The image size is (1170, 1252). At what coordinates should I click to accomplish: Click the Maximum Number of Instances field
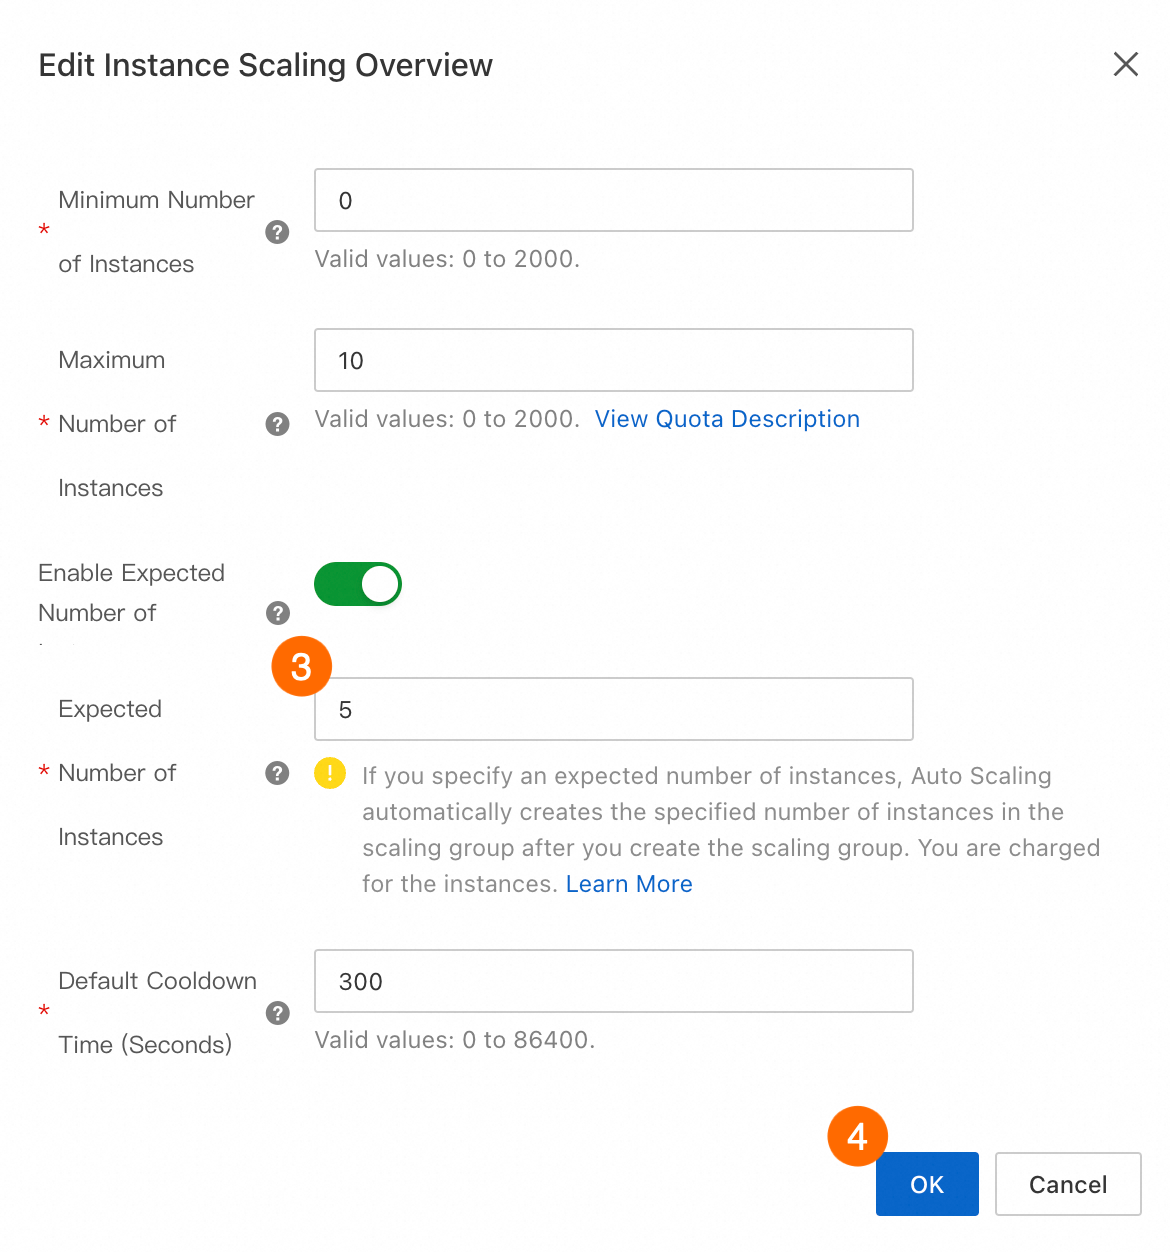click(613, 360)
